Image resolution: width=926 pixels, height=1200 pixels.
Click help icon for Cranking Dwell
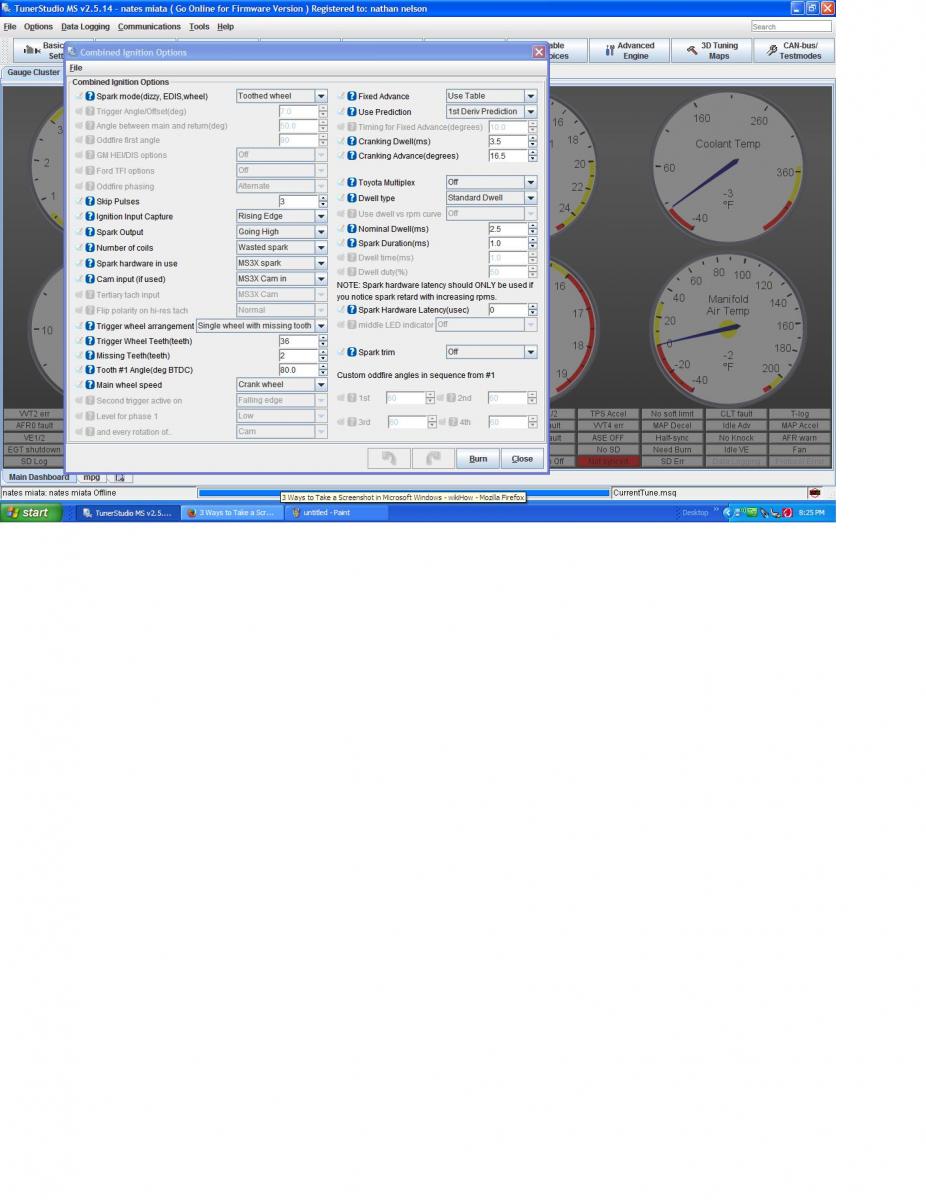click(352, 141)
